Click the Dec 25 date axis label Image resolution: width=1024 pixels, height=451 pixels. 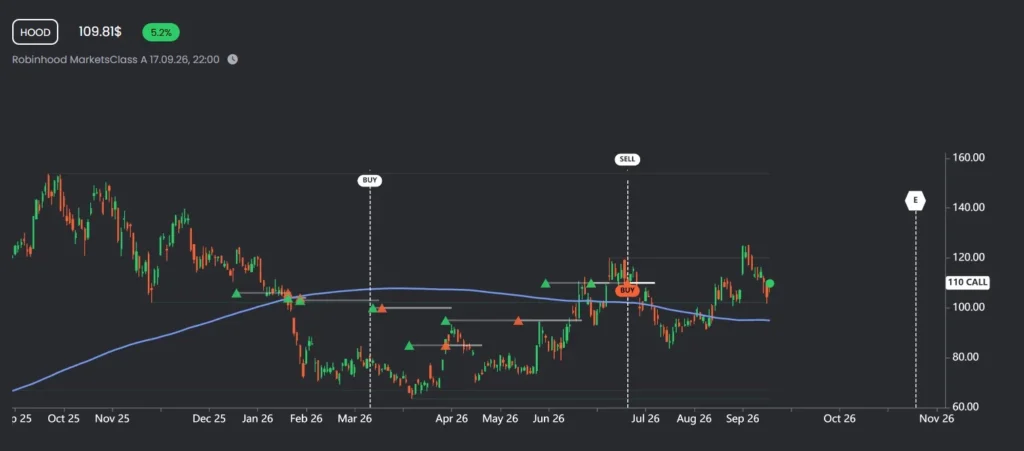click(x=210, y=418)
